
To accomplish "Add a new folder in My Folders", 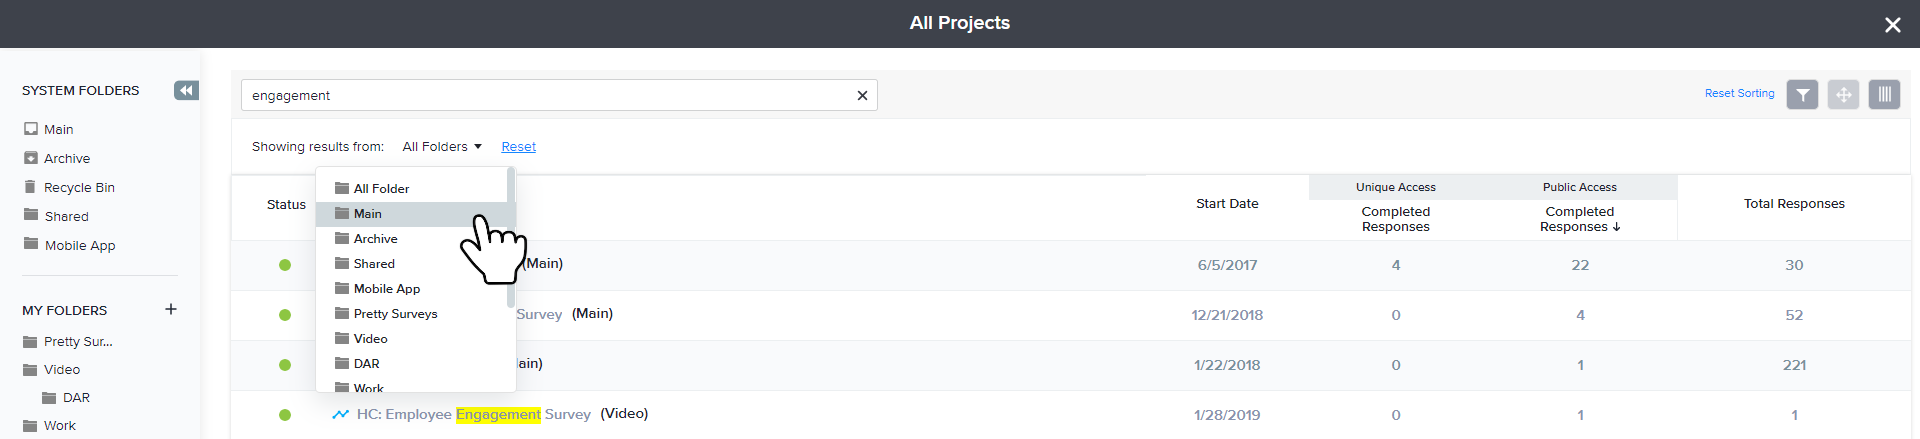I will tap(171, 310).
